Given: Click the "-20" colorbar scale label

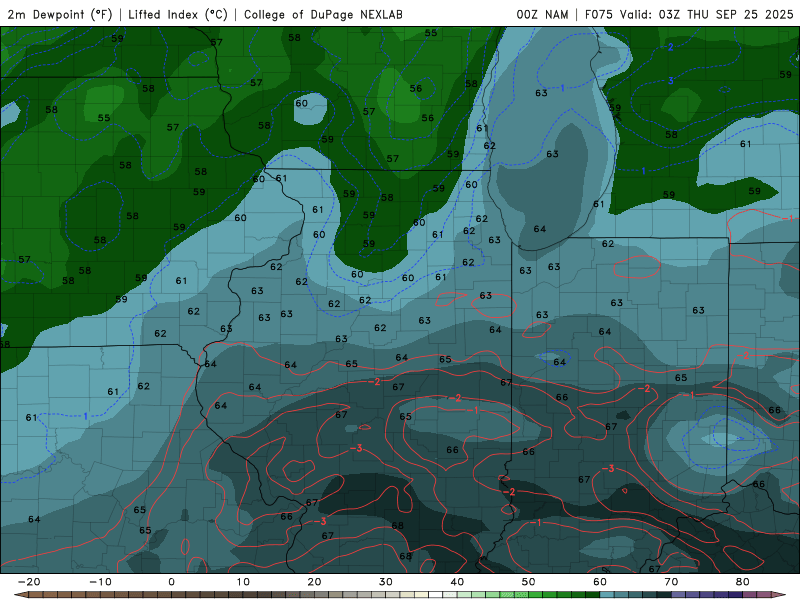Looking at the screenshot, I should tap(29, 582).
